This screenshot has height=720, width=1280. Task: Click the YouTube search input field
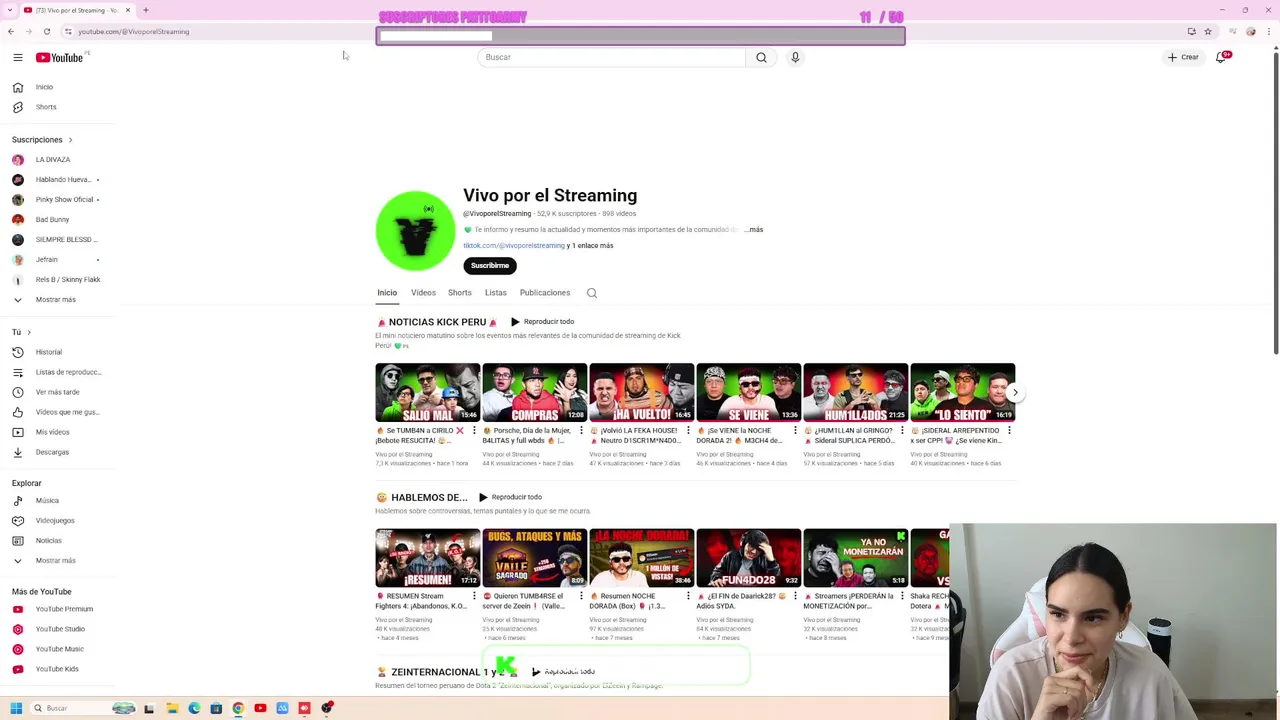(612, 57)
